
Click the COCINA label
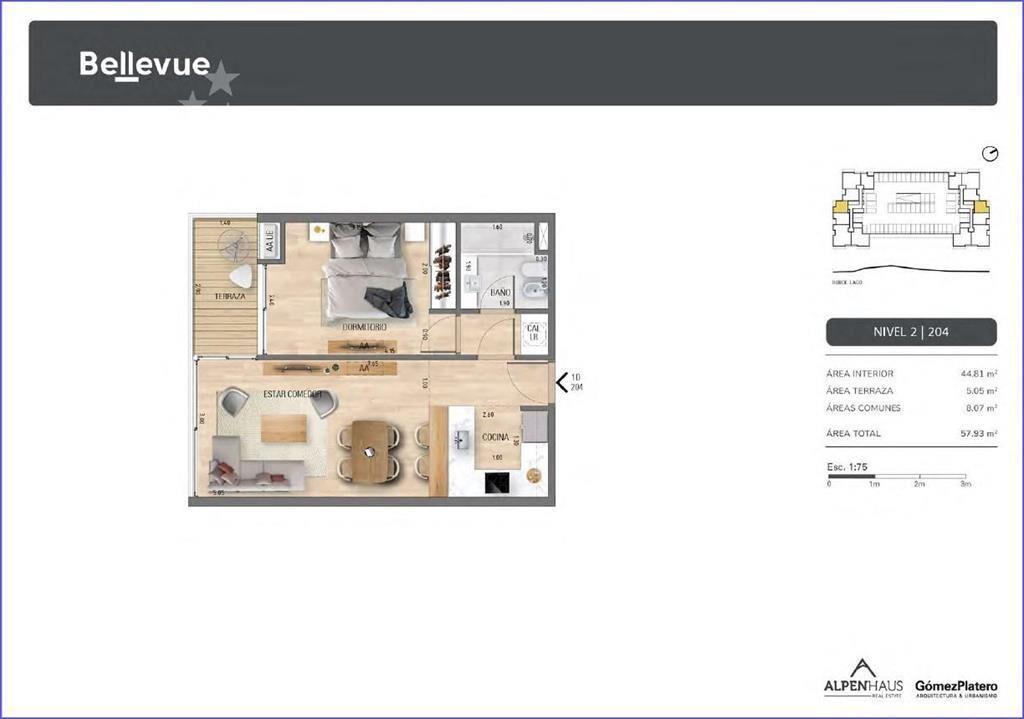click(x=495, y=437)
